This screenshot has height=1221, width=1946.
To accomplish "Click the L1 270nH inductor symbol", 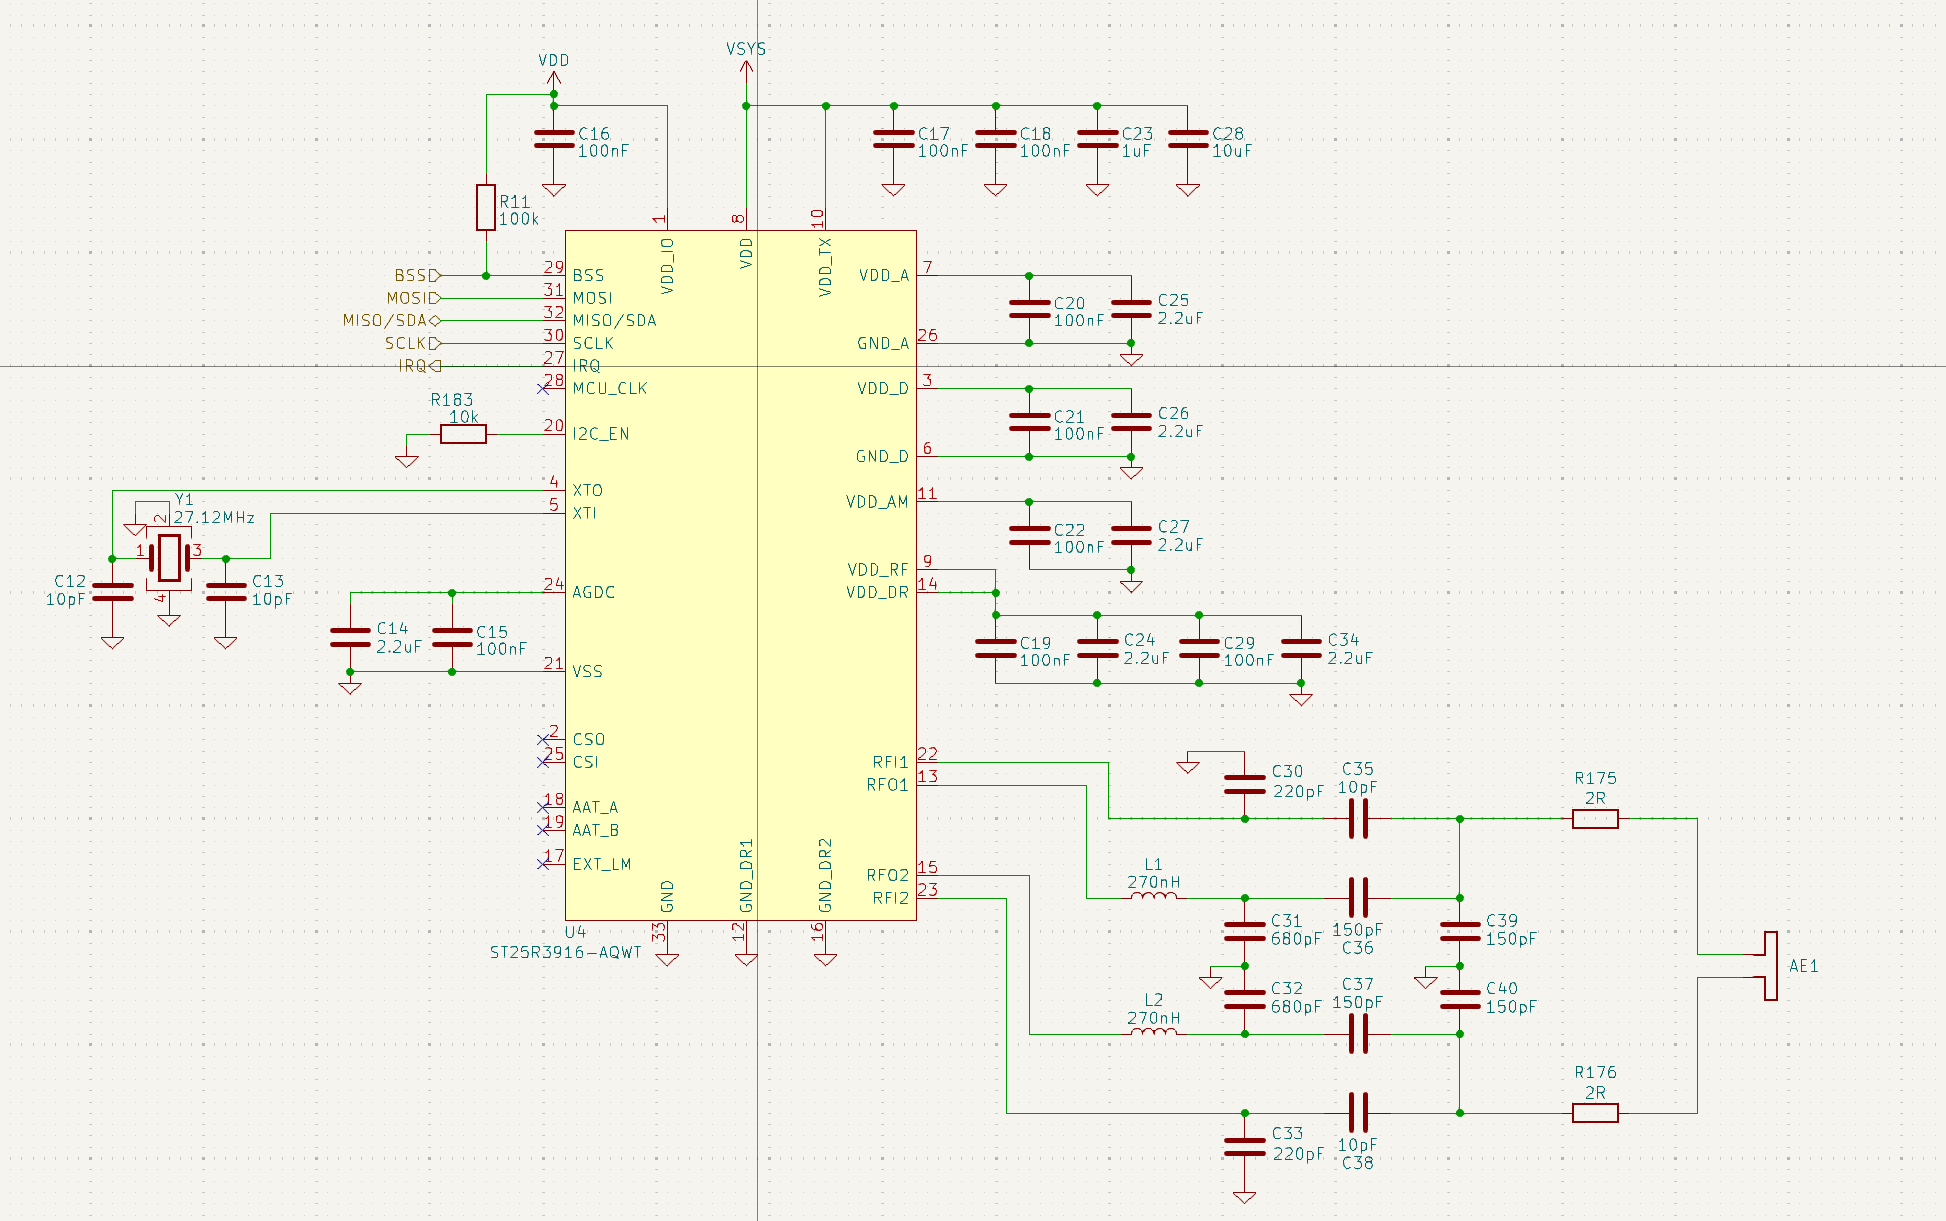I will pyautogui.click(x=1153, y=897).
